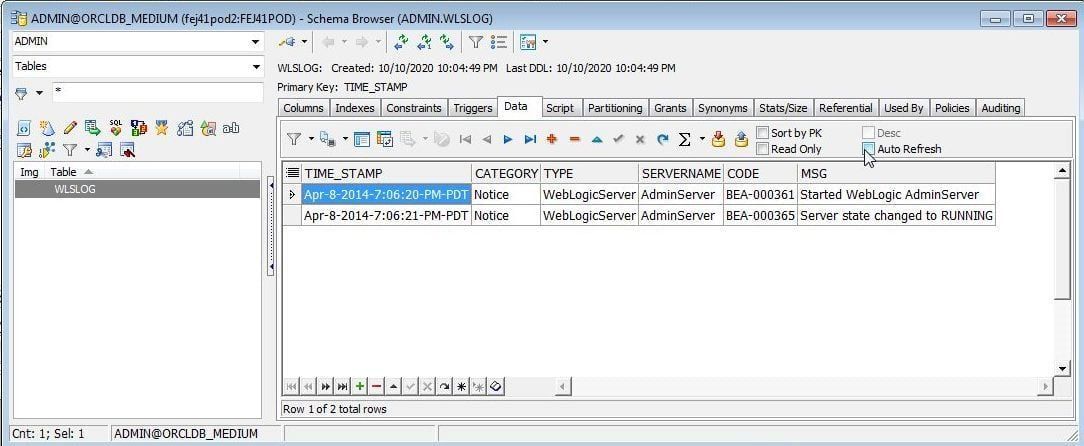
Task: Jump to the last record with blue arrow
Action: [x=530, y=140]
